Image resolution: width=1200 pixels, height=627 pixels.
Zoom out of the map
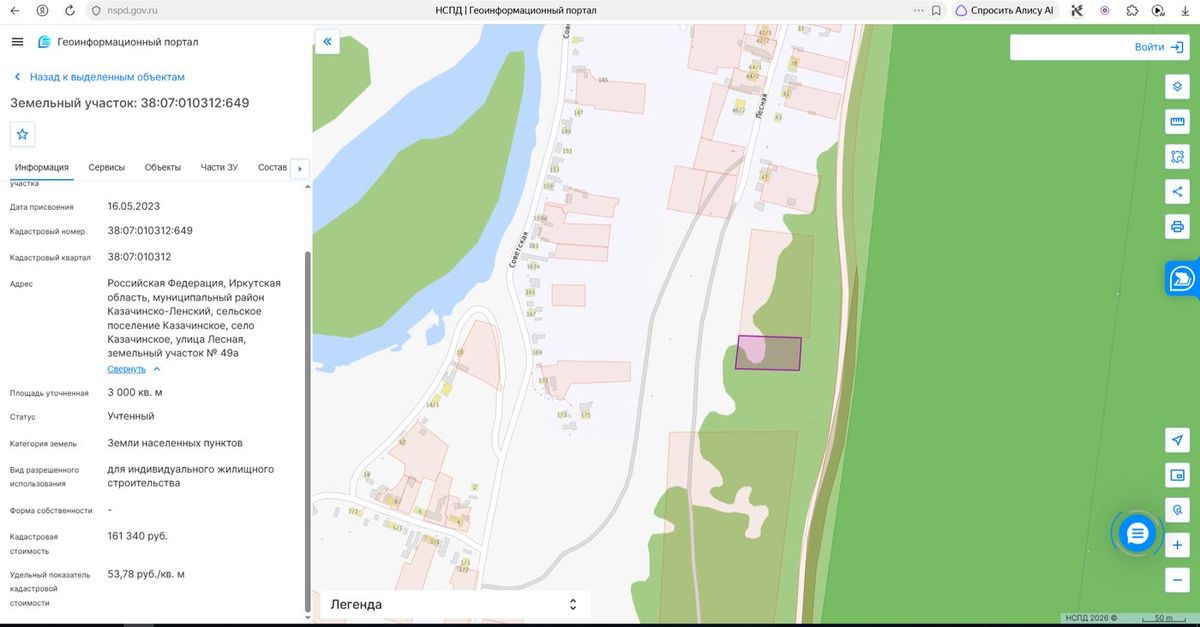coord(1177,580)
